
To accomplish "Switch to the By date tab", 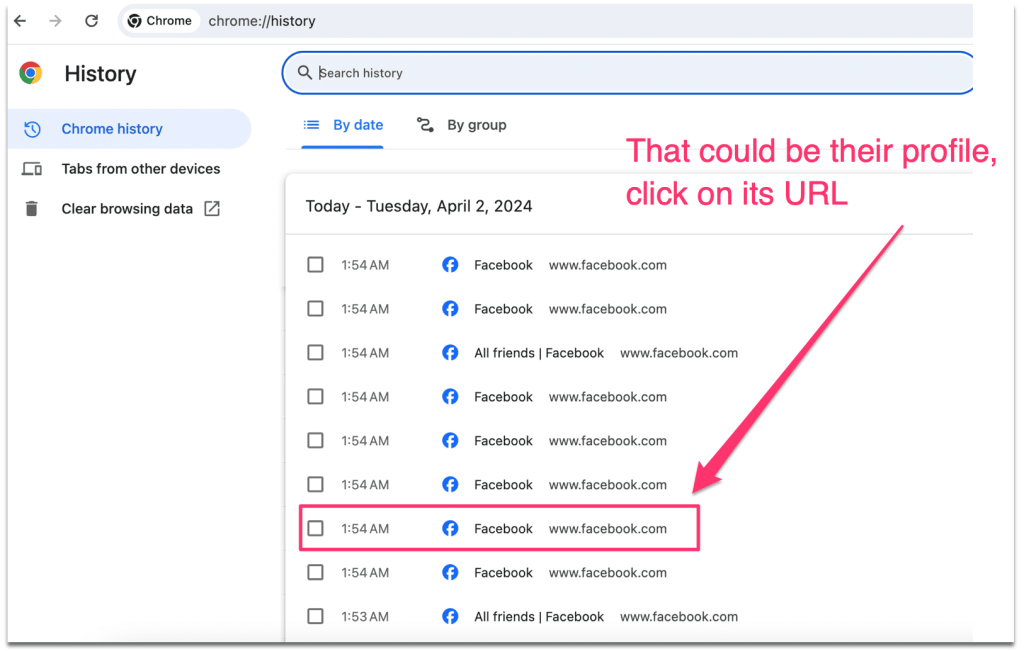I will (x=343, y=125).
